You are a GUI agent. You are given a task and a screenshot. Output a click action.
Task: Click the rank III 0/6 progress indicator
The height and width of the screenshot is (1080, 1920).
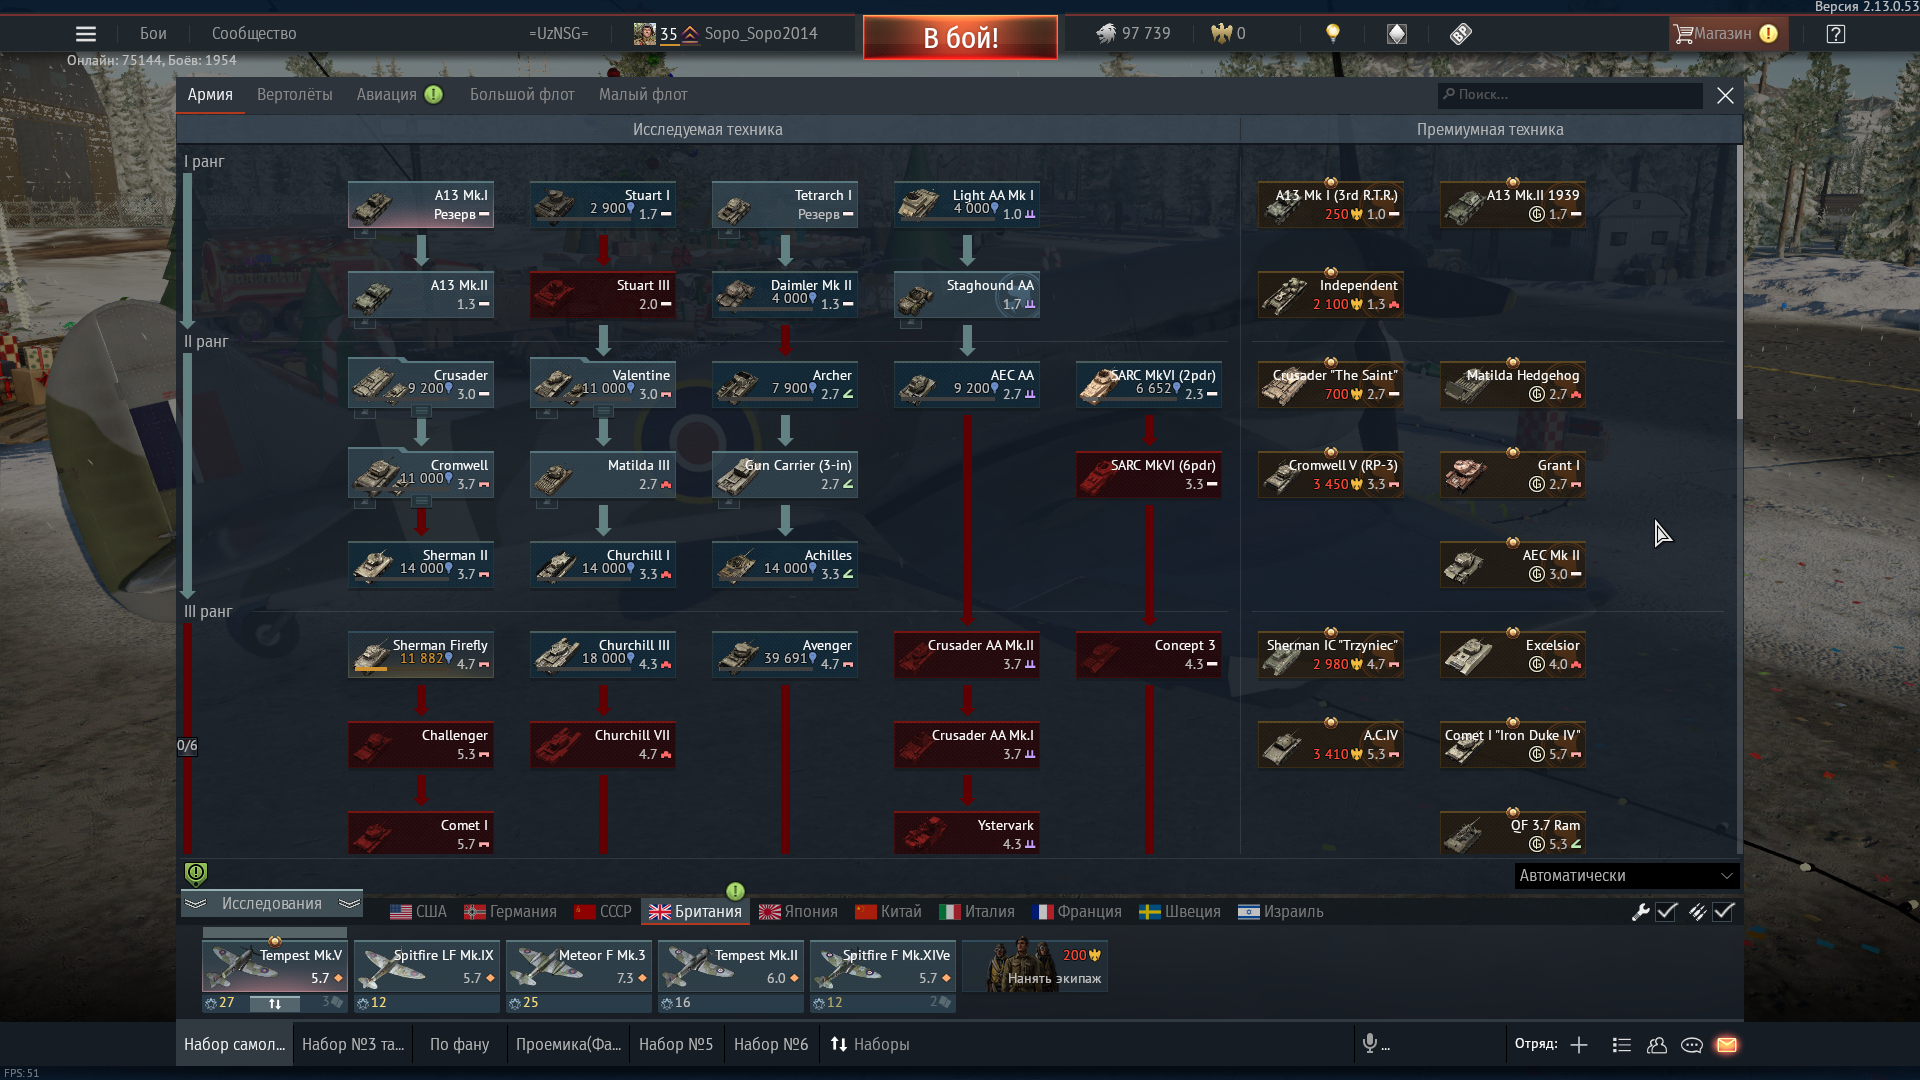[x=187, y=746]
